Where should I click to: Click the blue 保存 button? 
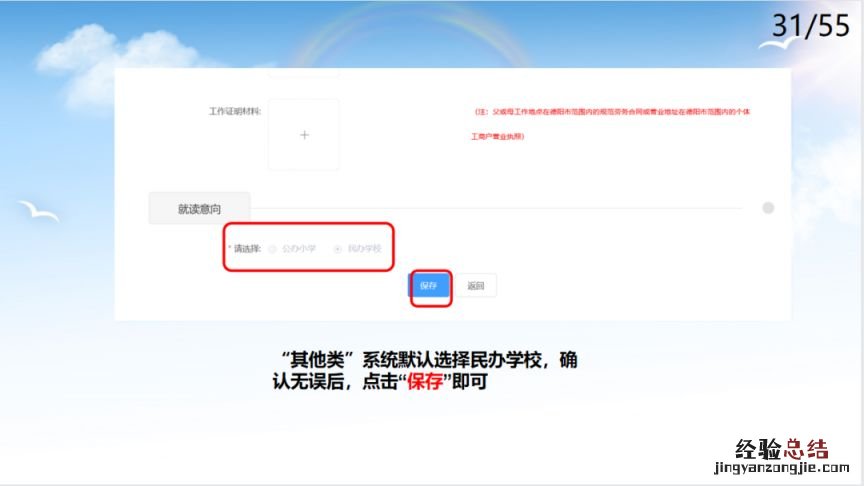(x=429, y=285)
